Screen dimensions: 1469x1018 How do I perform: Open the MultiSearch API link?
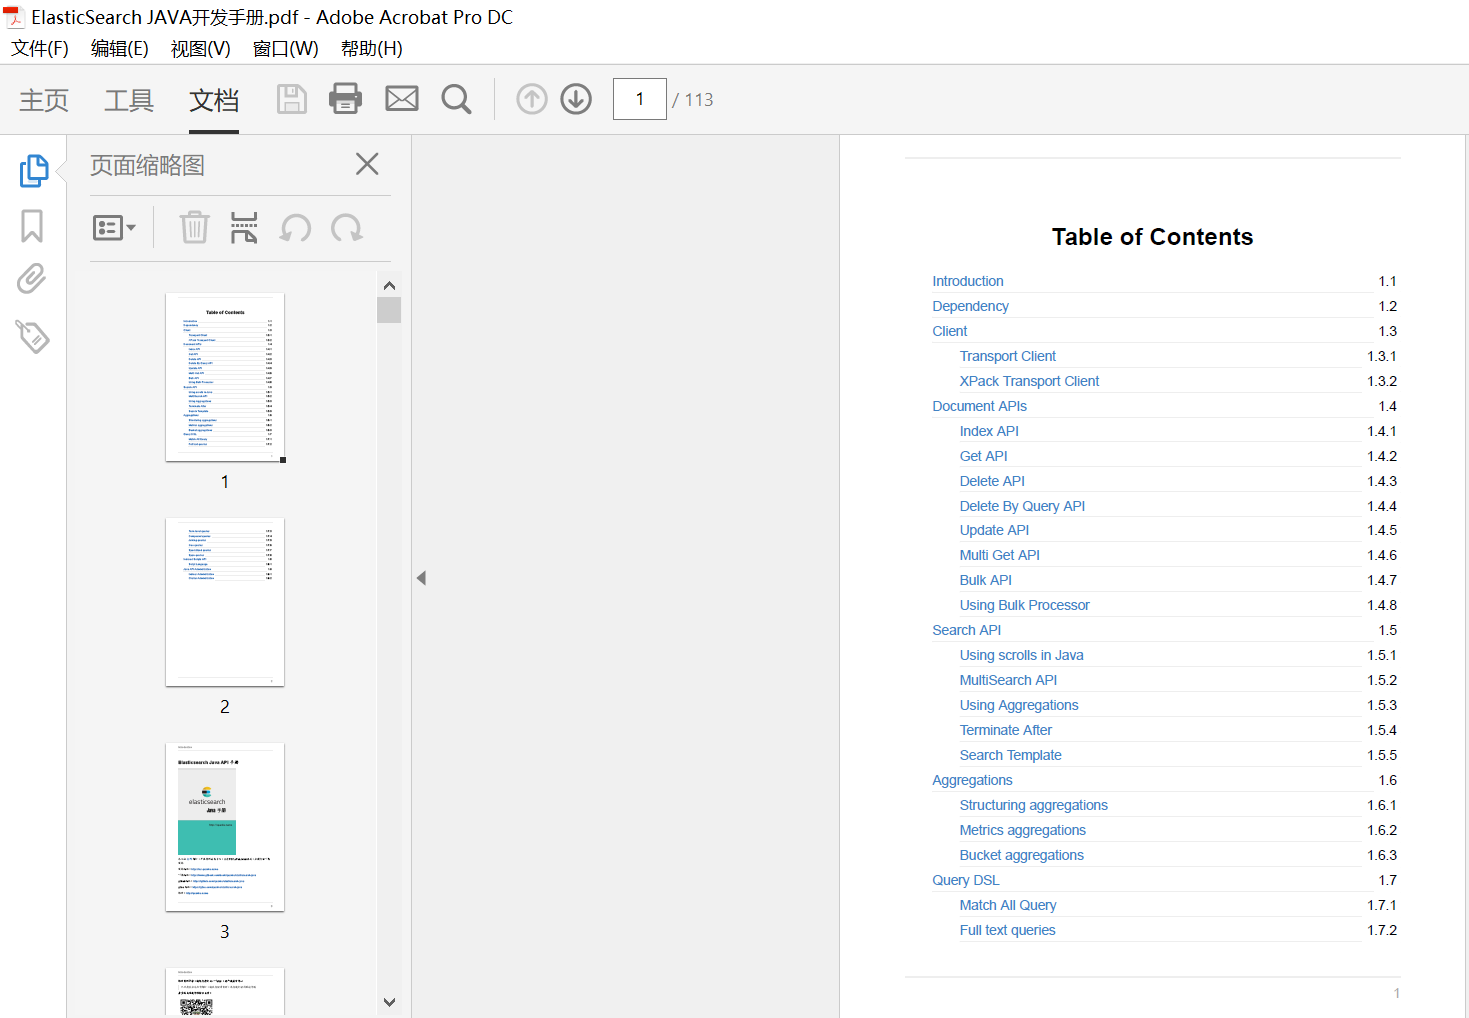[1008, 680]
